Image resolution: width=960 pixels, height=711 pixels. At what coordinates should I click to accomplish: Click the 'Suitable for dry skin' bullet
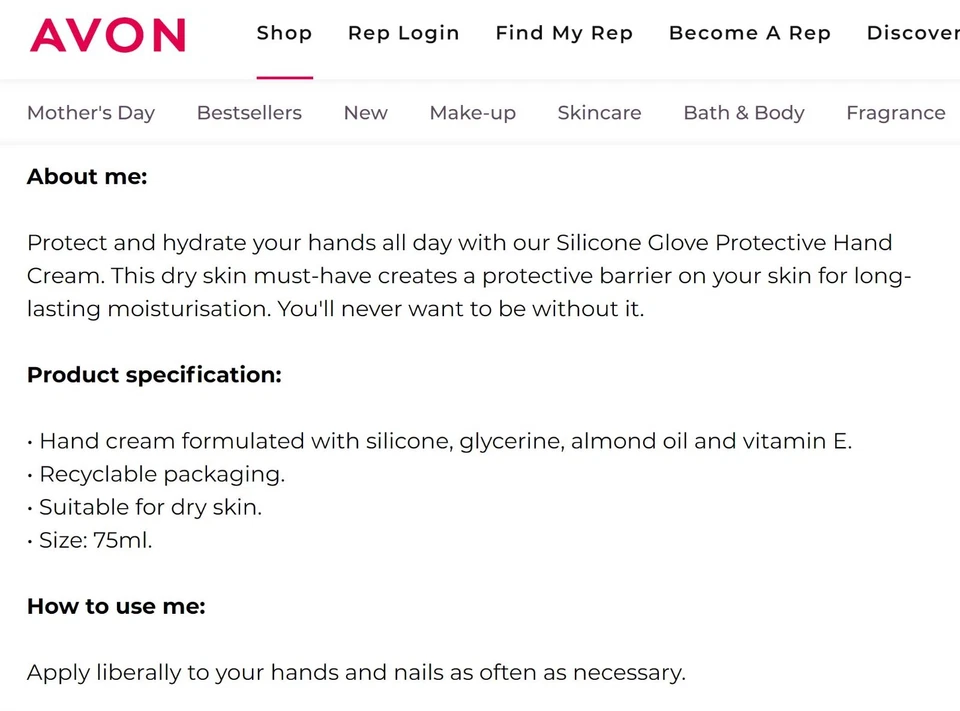150,507
